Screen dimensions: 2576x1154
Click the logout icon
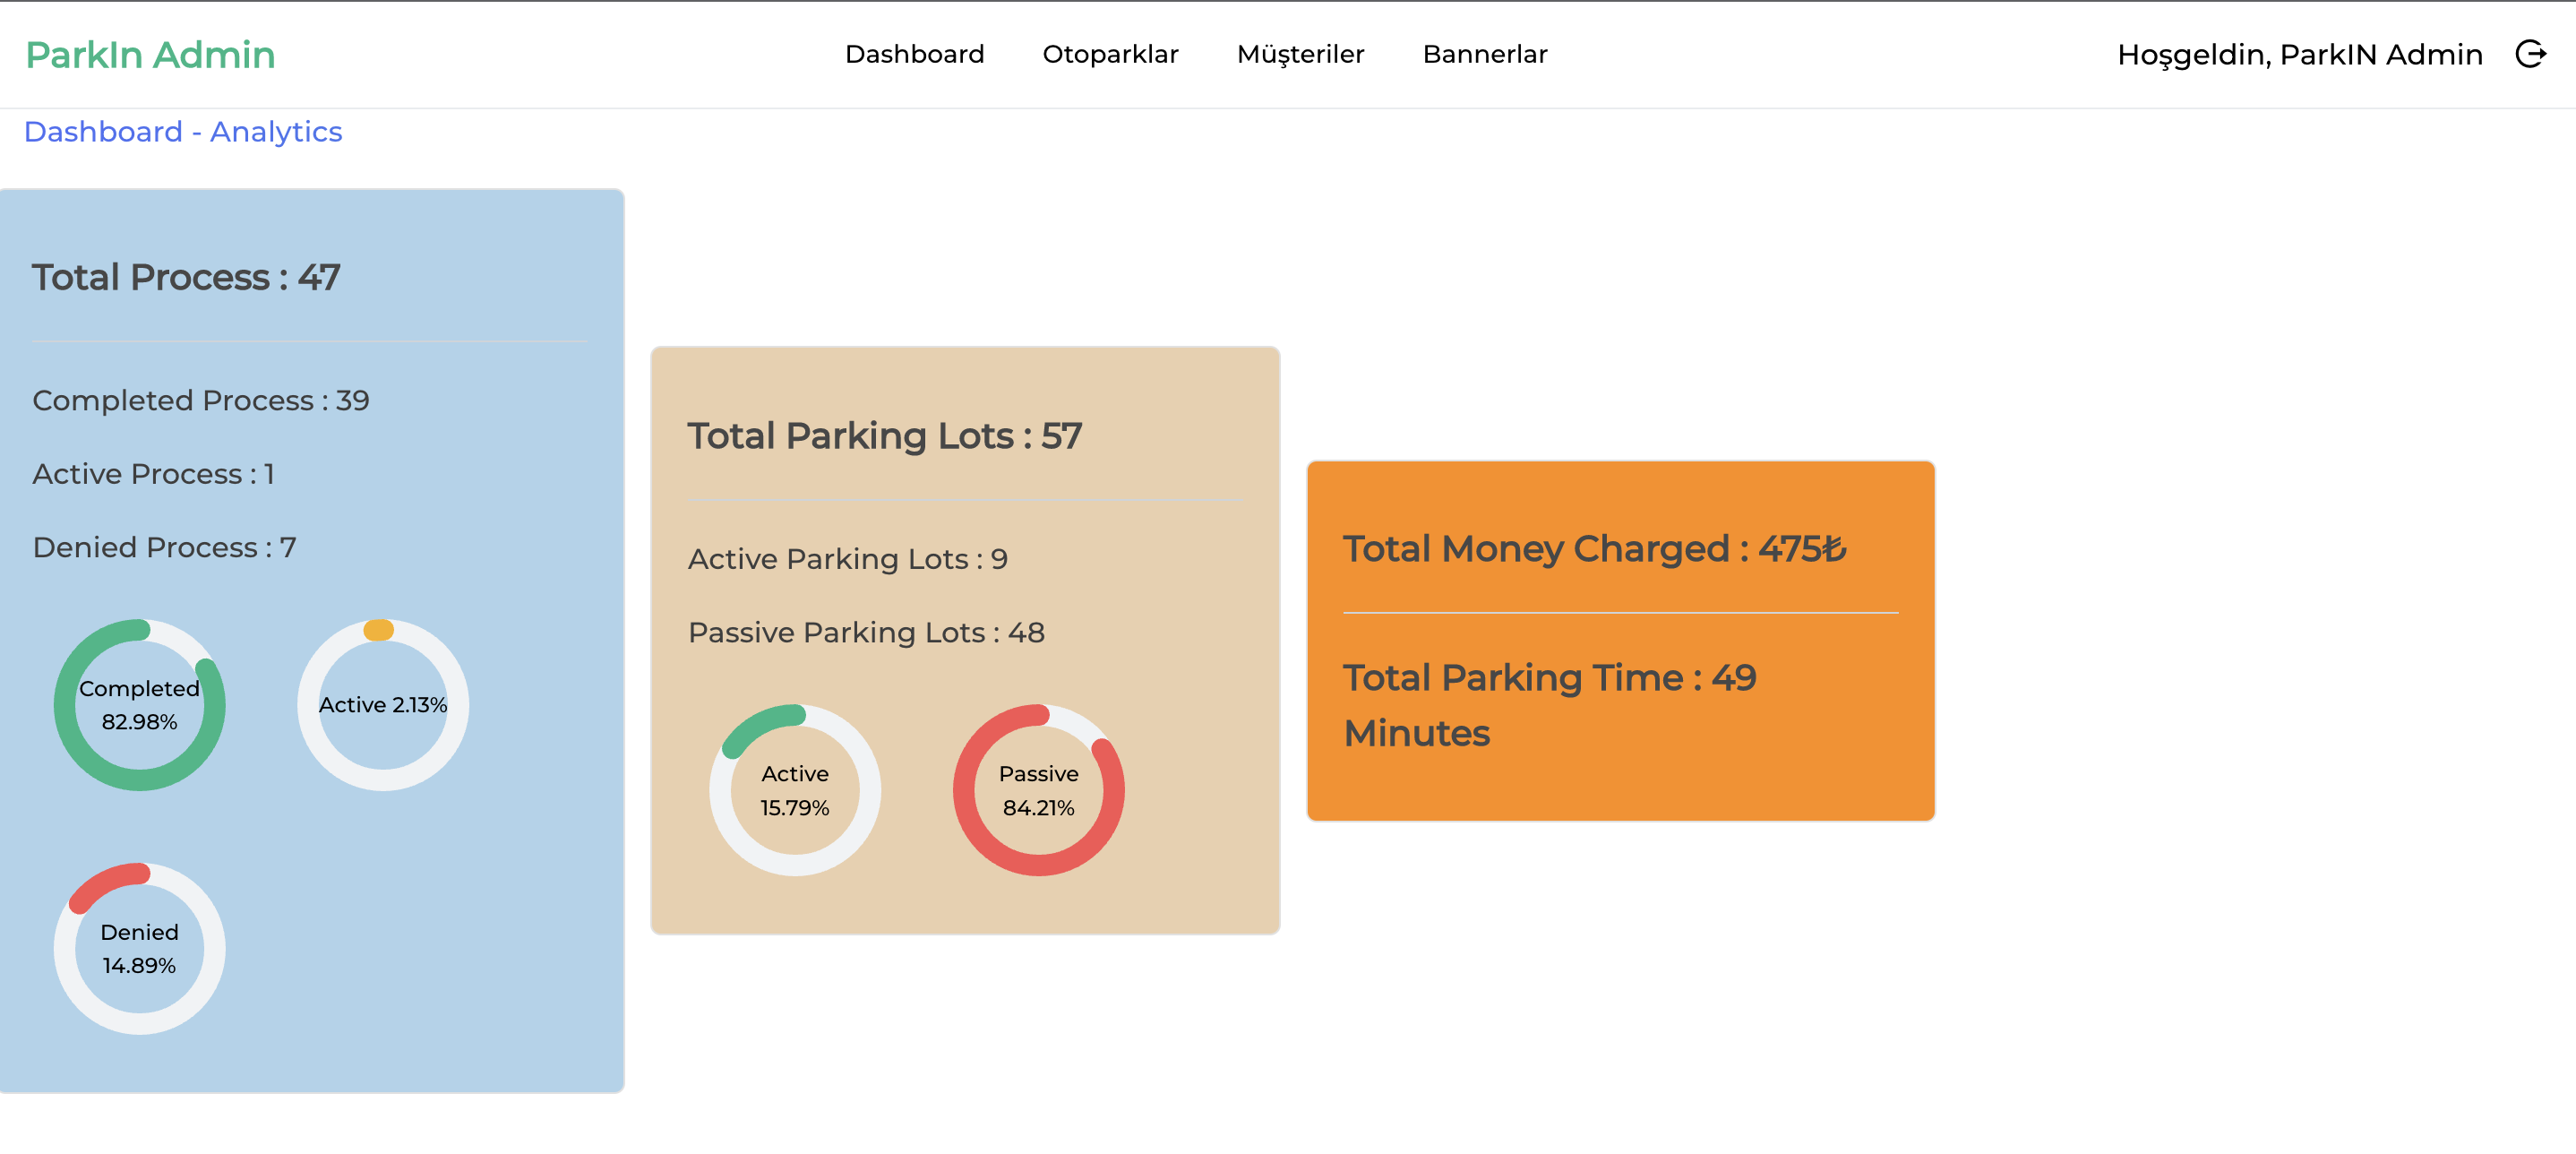2532,55
